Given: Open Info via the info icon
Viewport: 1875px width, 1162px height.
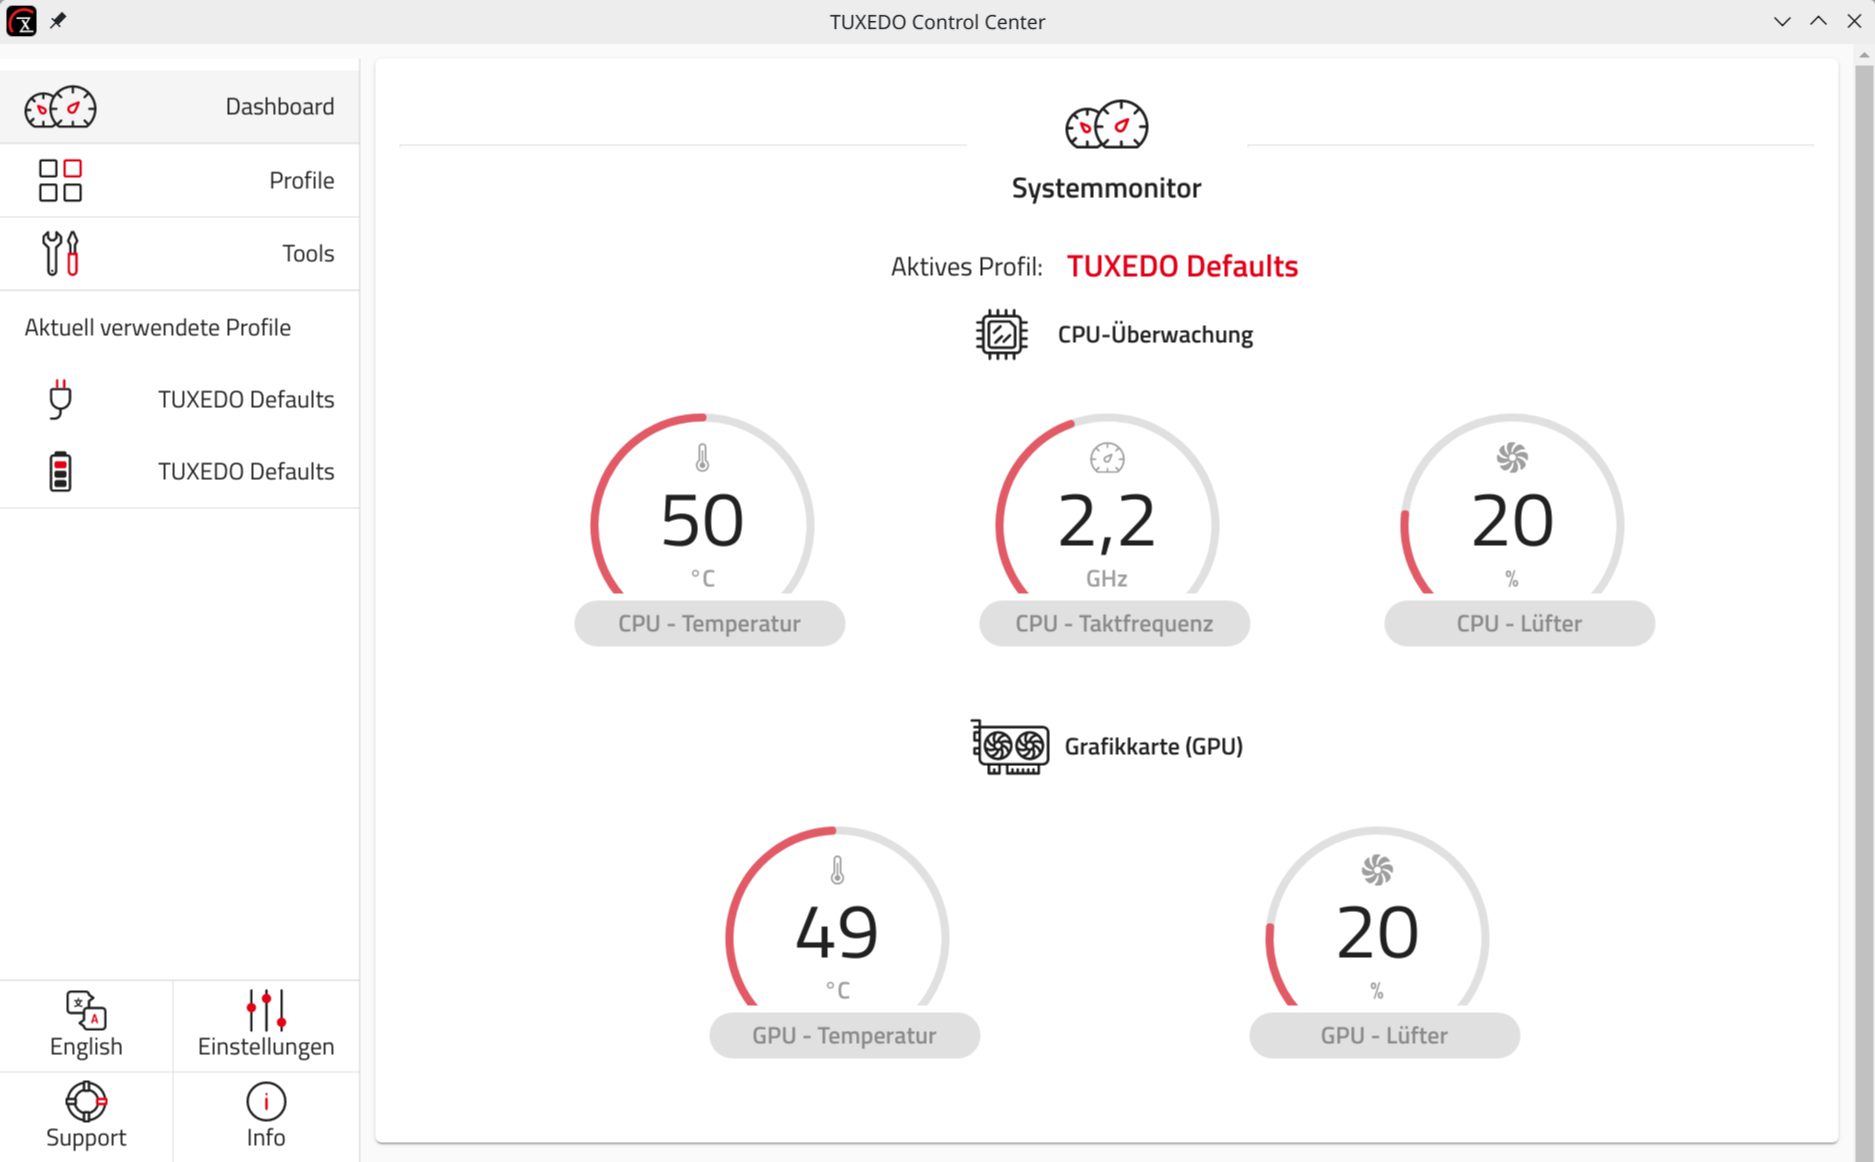Looking at the screenshot, I should click(x=265, y=1102).
